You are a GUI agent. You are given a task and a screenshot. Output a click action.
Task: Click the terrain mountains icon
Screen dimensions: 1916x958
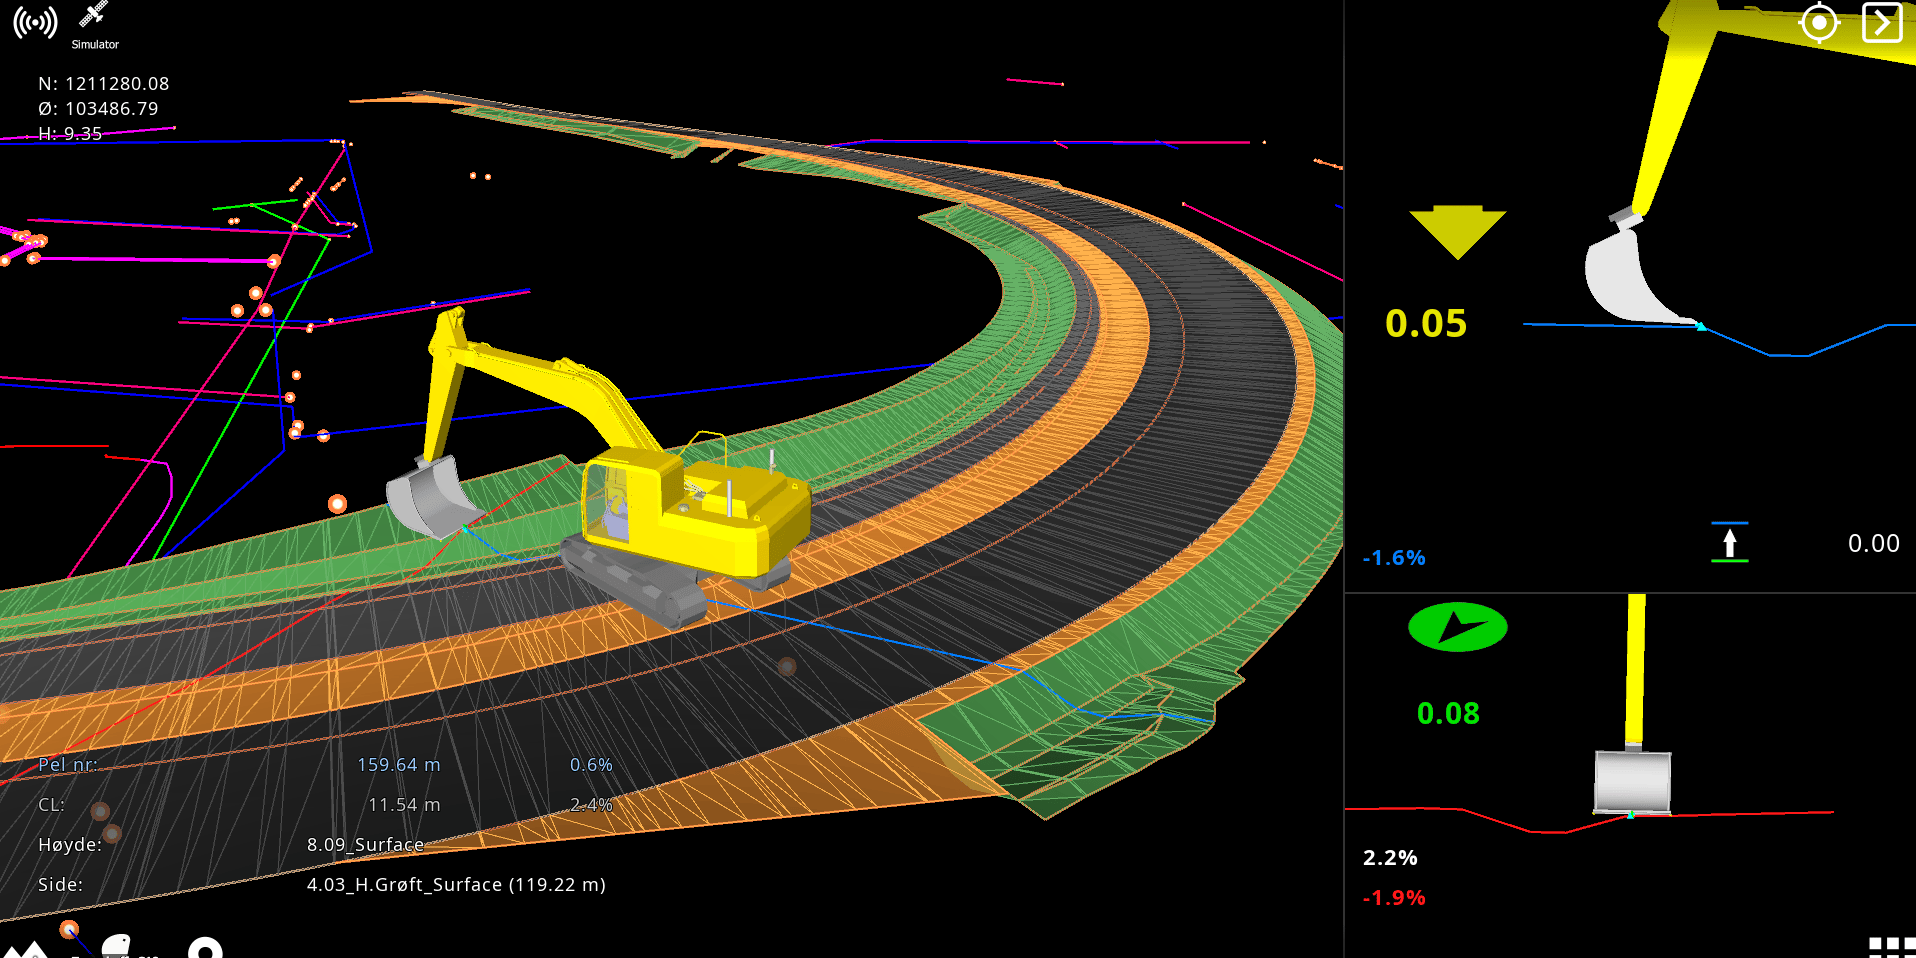pyautogui.click(x=25, y=949)
